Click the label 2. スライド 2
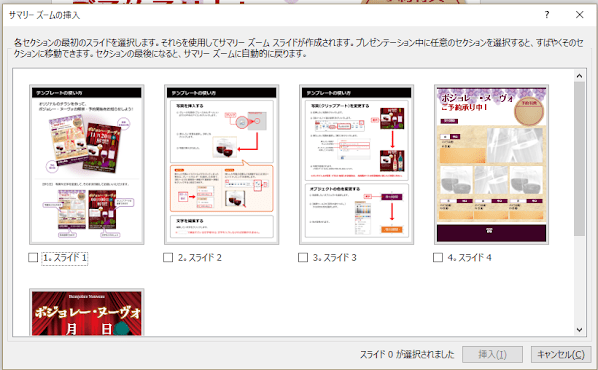Screen dimensions: 598x370 click(200, 258)
